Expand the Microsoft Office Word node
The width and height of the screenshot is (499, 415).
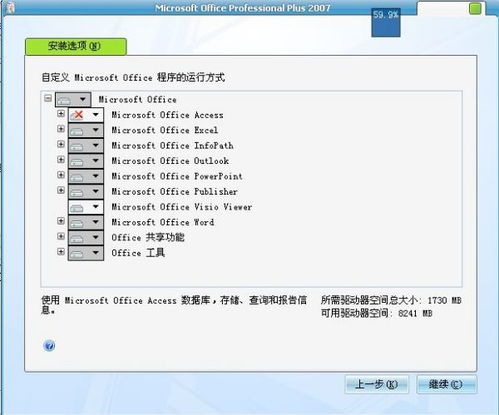tap(61, 221)
